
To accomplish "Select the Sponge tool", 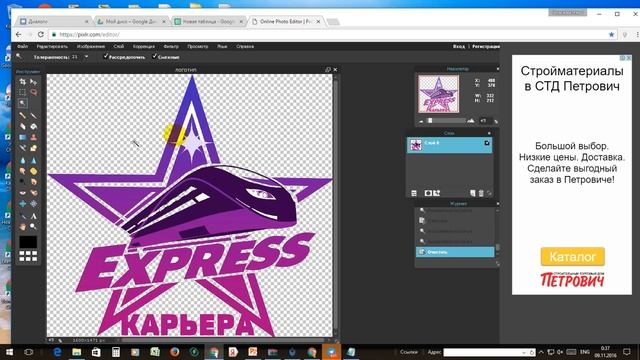I will pyautogui.click(x=33, y=171).
